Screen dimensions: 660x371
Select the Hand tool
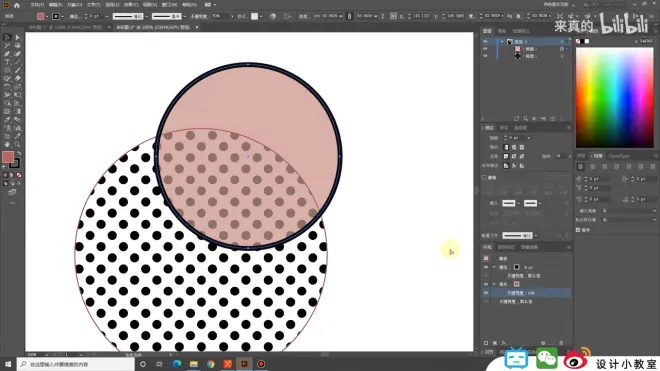7,144
